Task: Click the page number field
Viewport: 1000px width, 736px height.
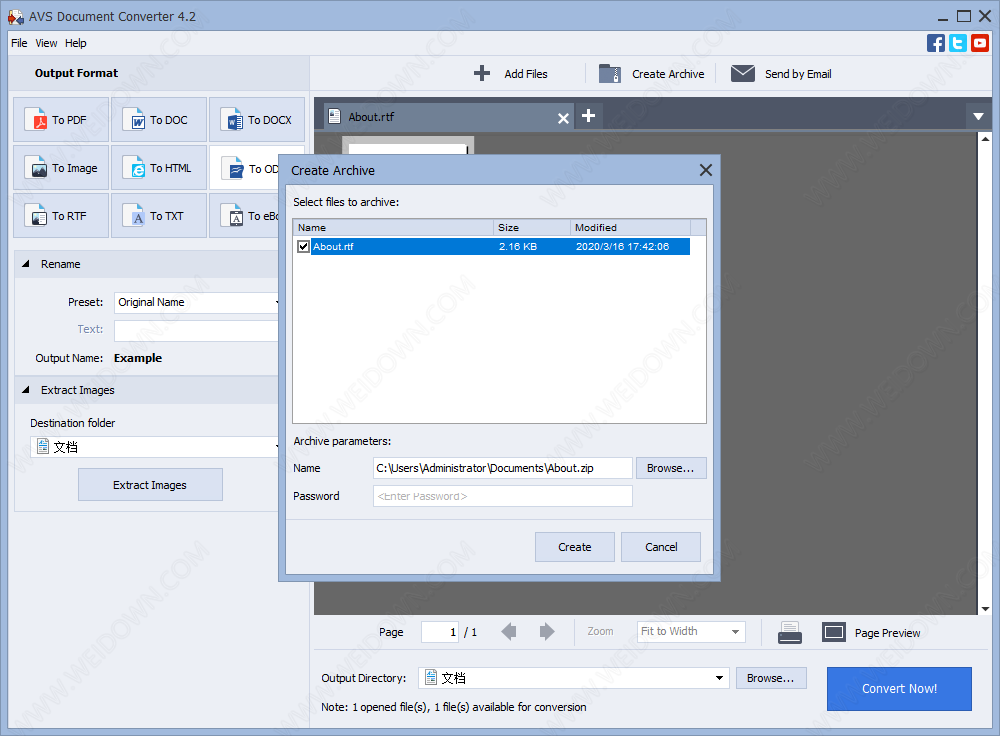Action: [x=440, y=631]
